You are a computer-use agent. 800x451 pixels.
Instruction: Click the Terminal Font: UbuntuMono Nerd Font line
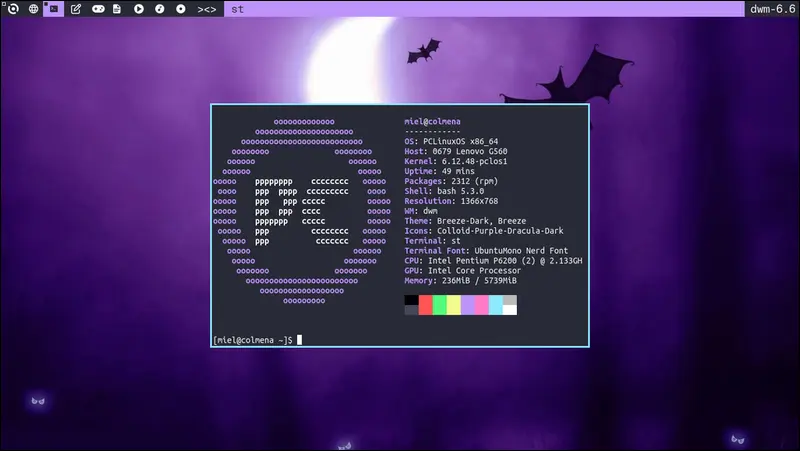tap(486, 250)
